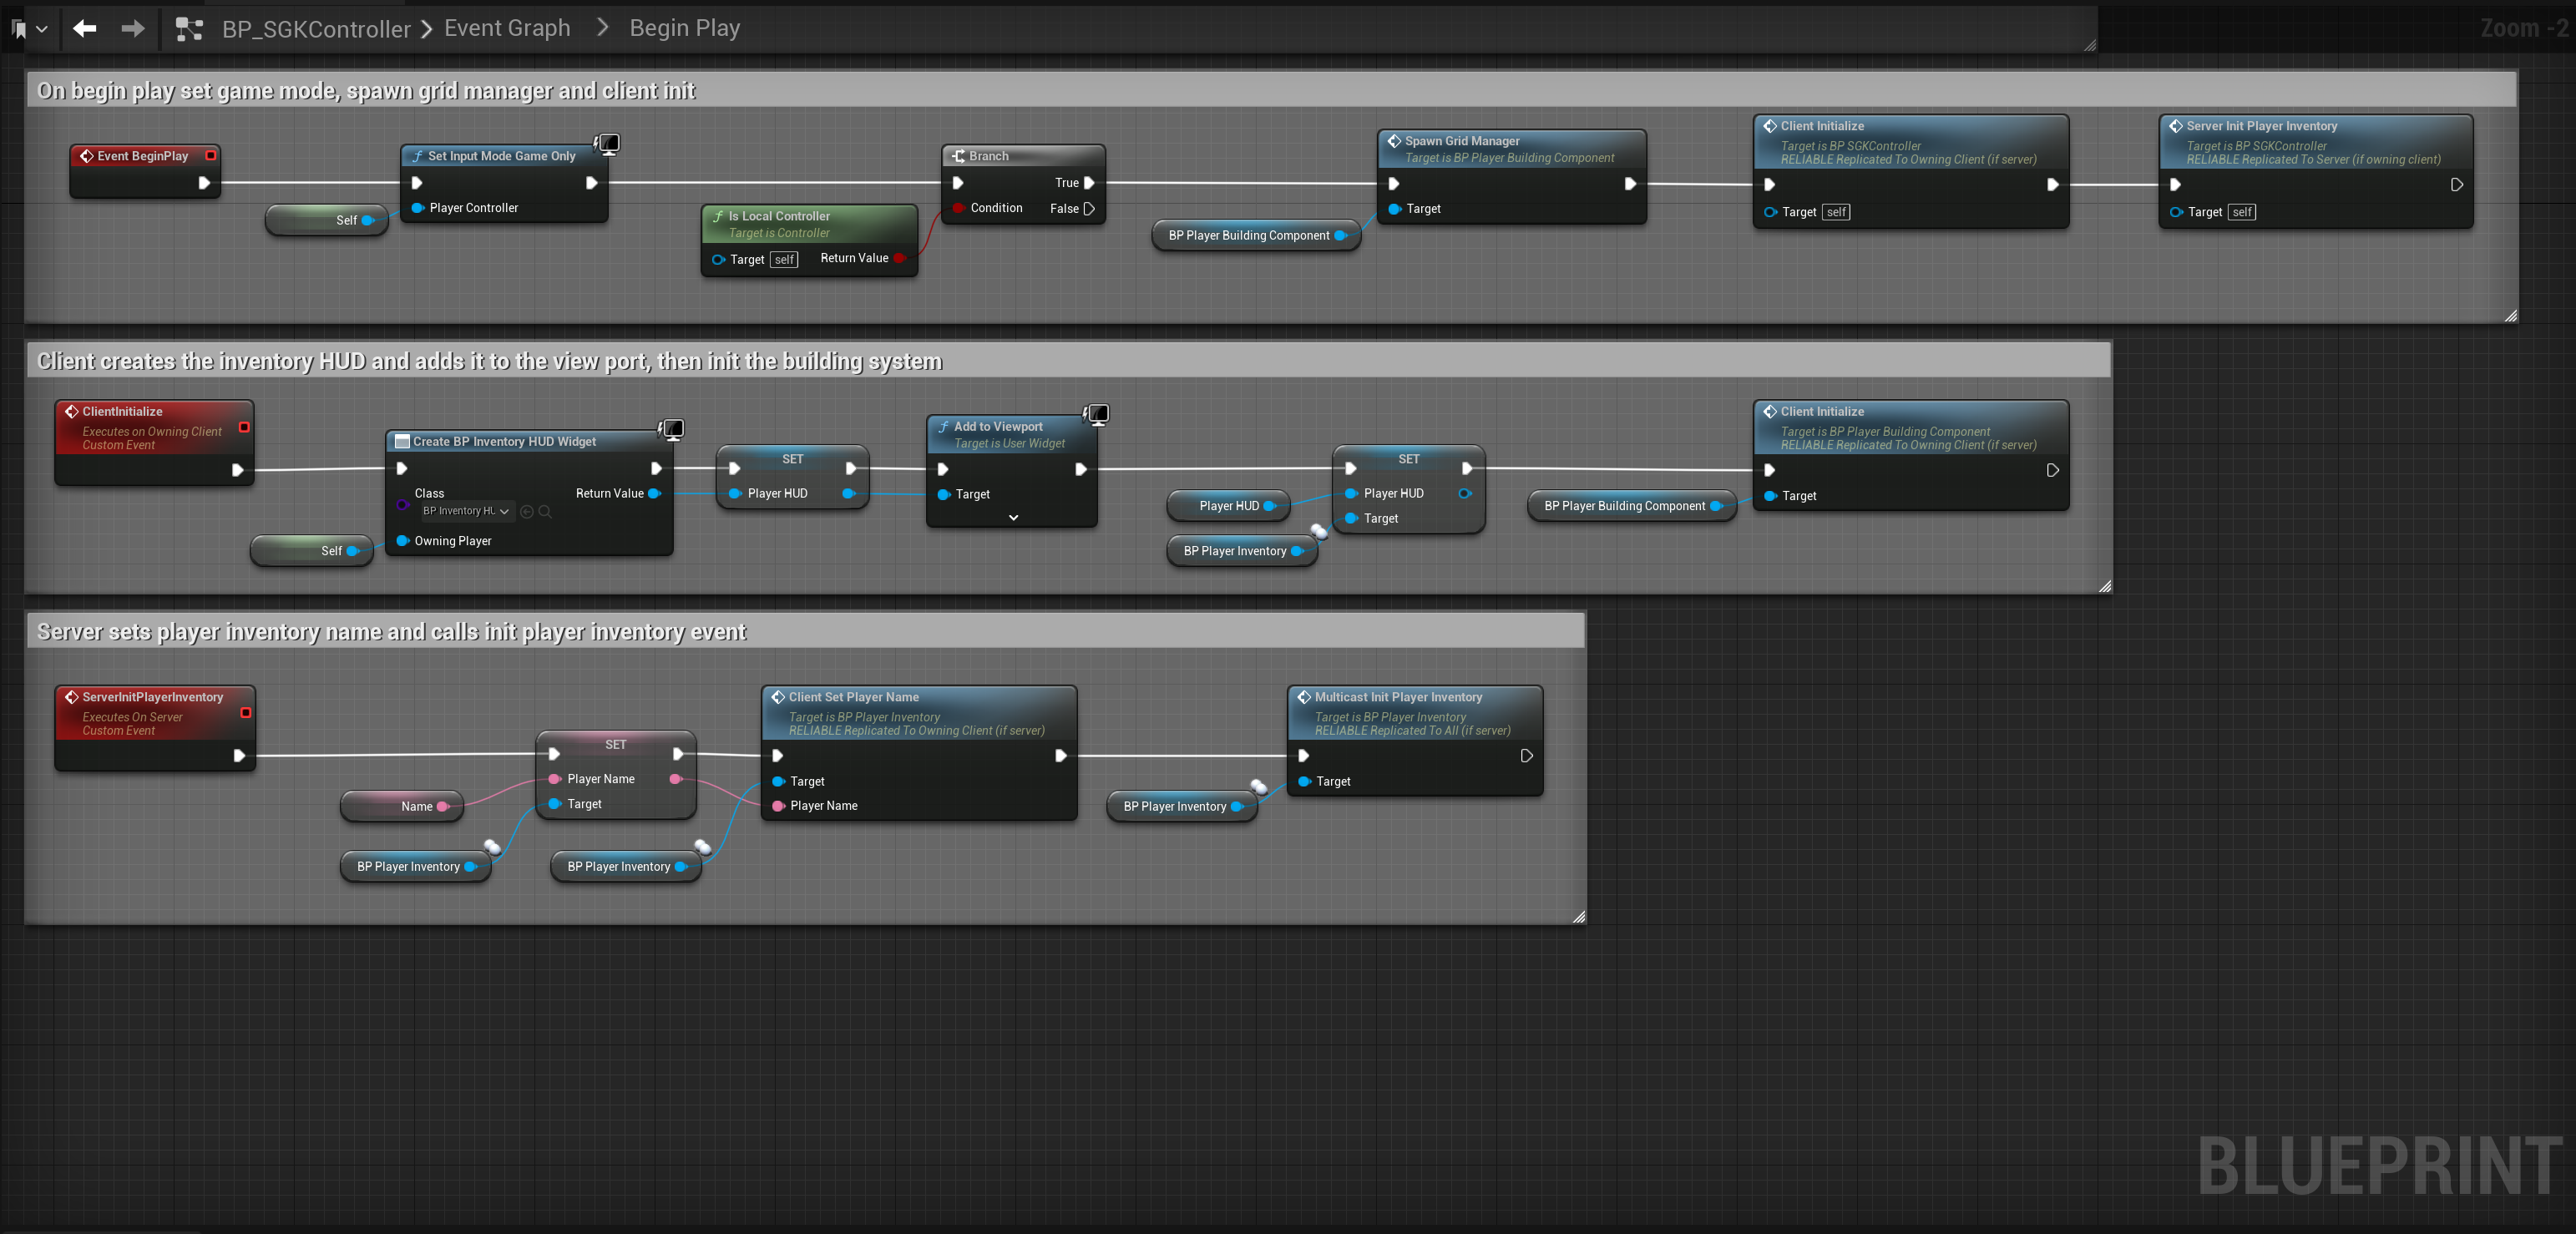This screenshot has height=1234, width=2576.
Task: Click the delegate pin on ServerInitPlayerInventory event
Action: point(245,713)
